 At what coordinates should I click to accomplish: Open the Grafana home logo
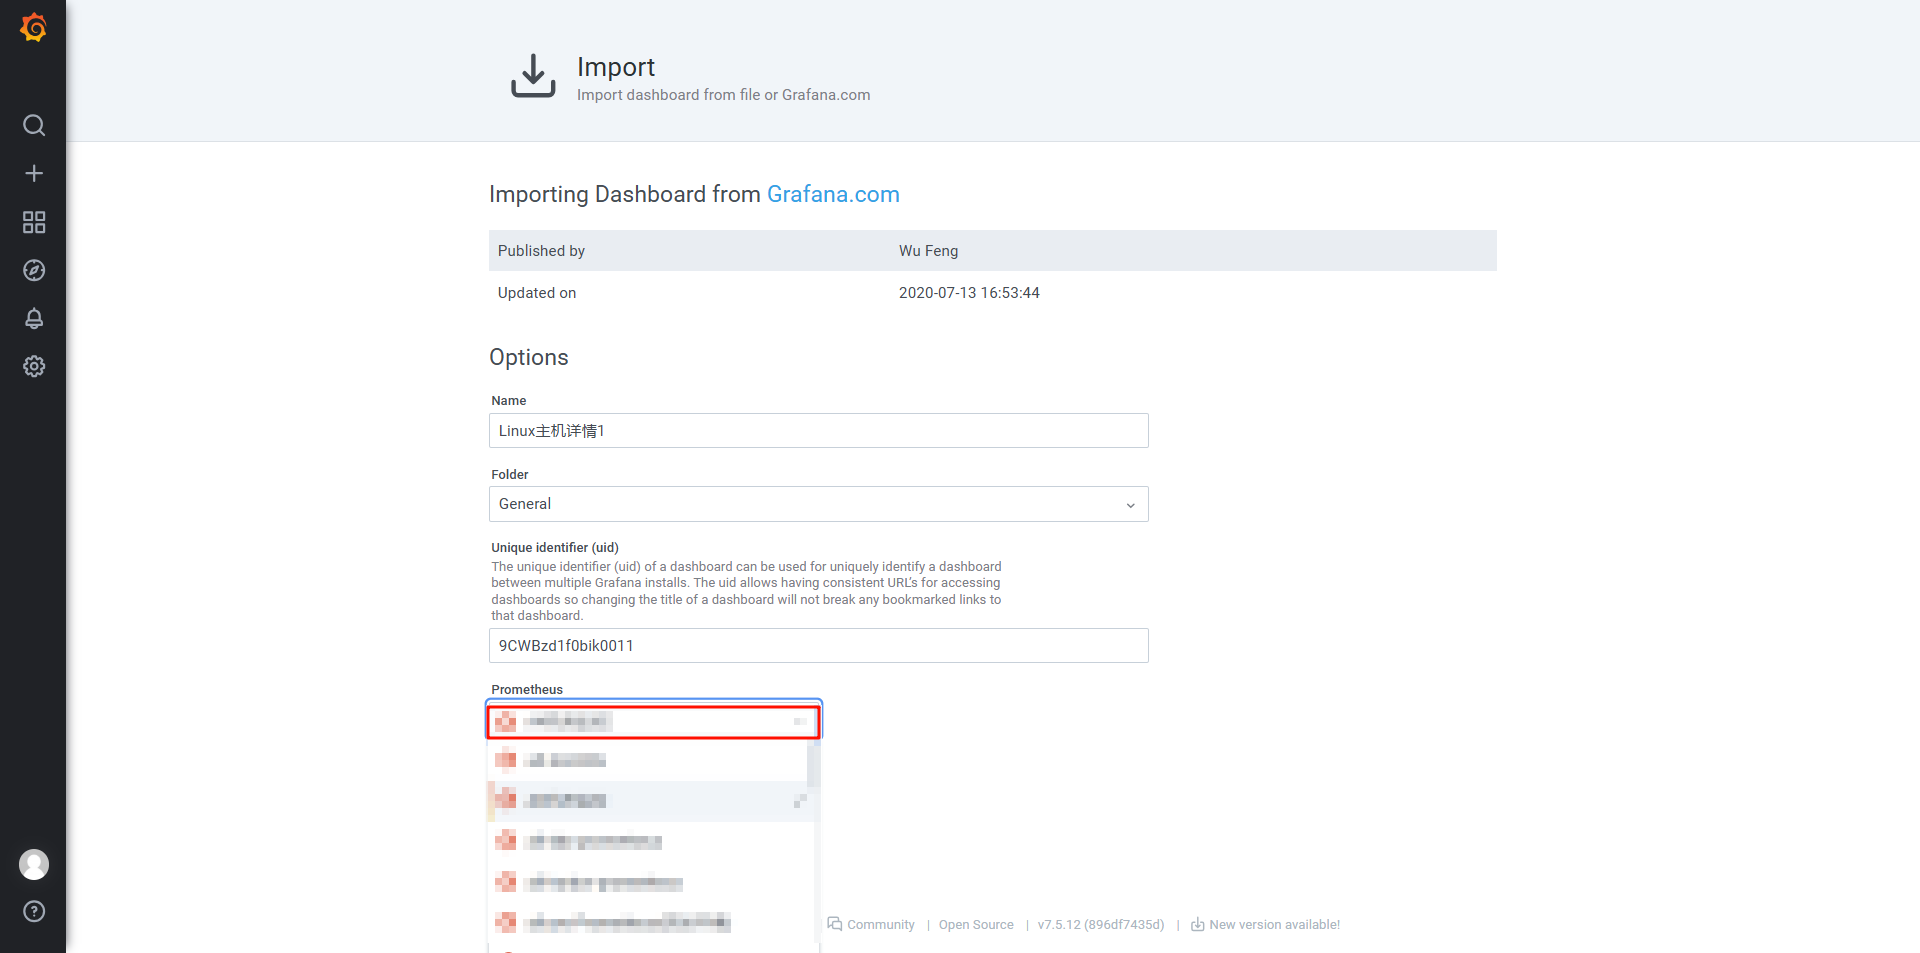tap(33, 28)
